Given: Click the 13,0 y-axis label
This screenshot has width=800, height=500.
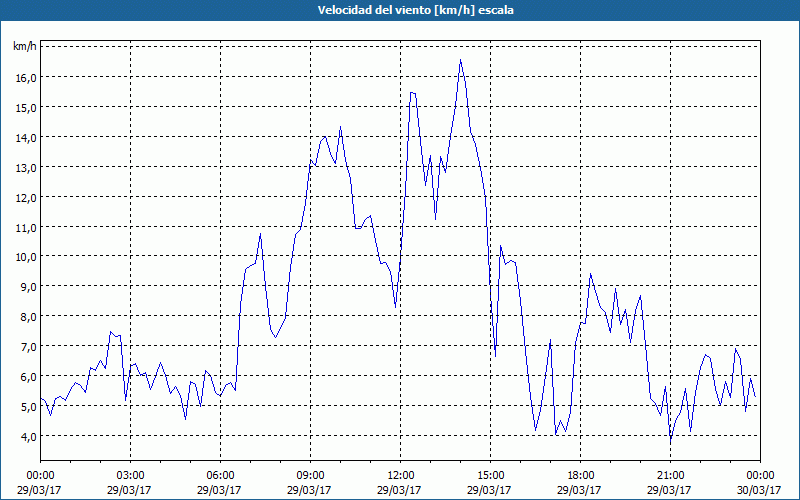Looking at the screenshot, I should coord(26,167).
